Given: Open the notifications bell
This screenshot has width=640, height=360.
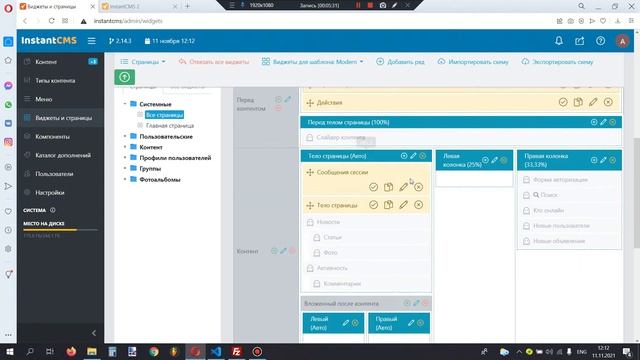Looking at the screenshot, I should pyautogui.click(x=559, y=41).
